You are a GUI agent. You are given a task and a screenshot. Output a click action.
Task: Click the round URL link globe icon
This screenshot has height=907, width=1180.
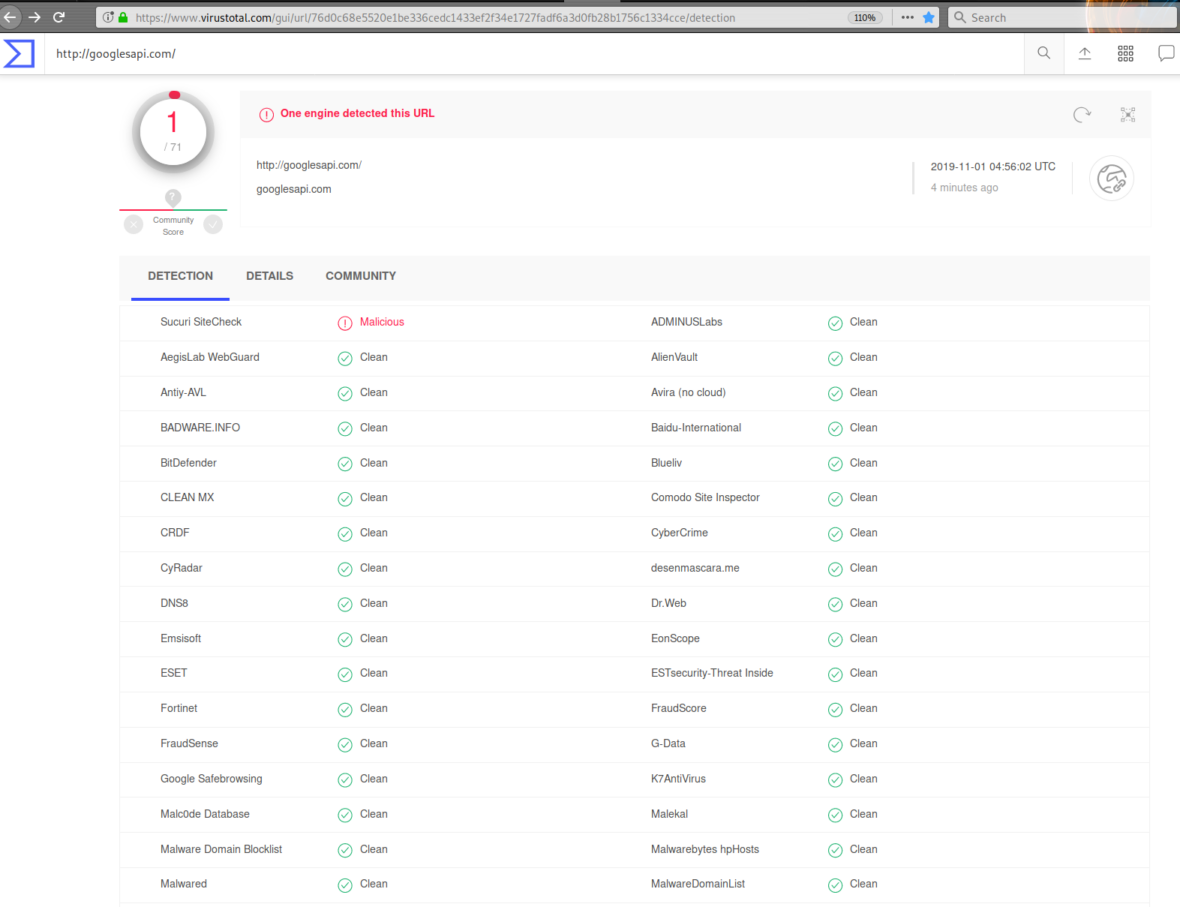coord(1111,179)
